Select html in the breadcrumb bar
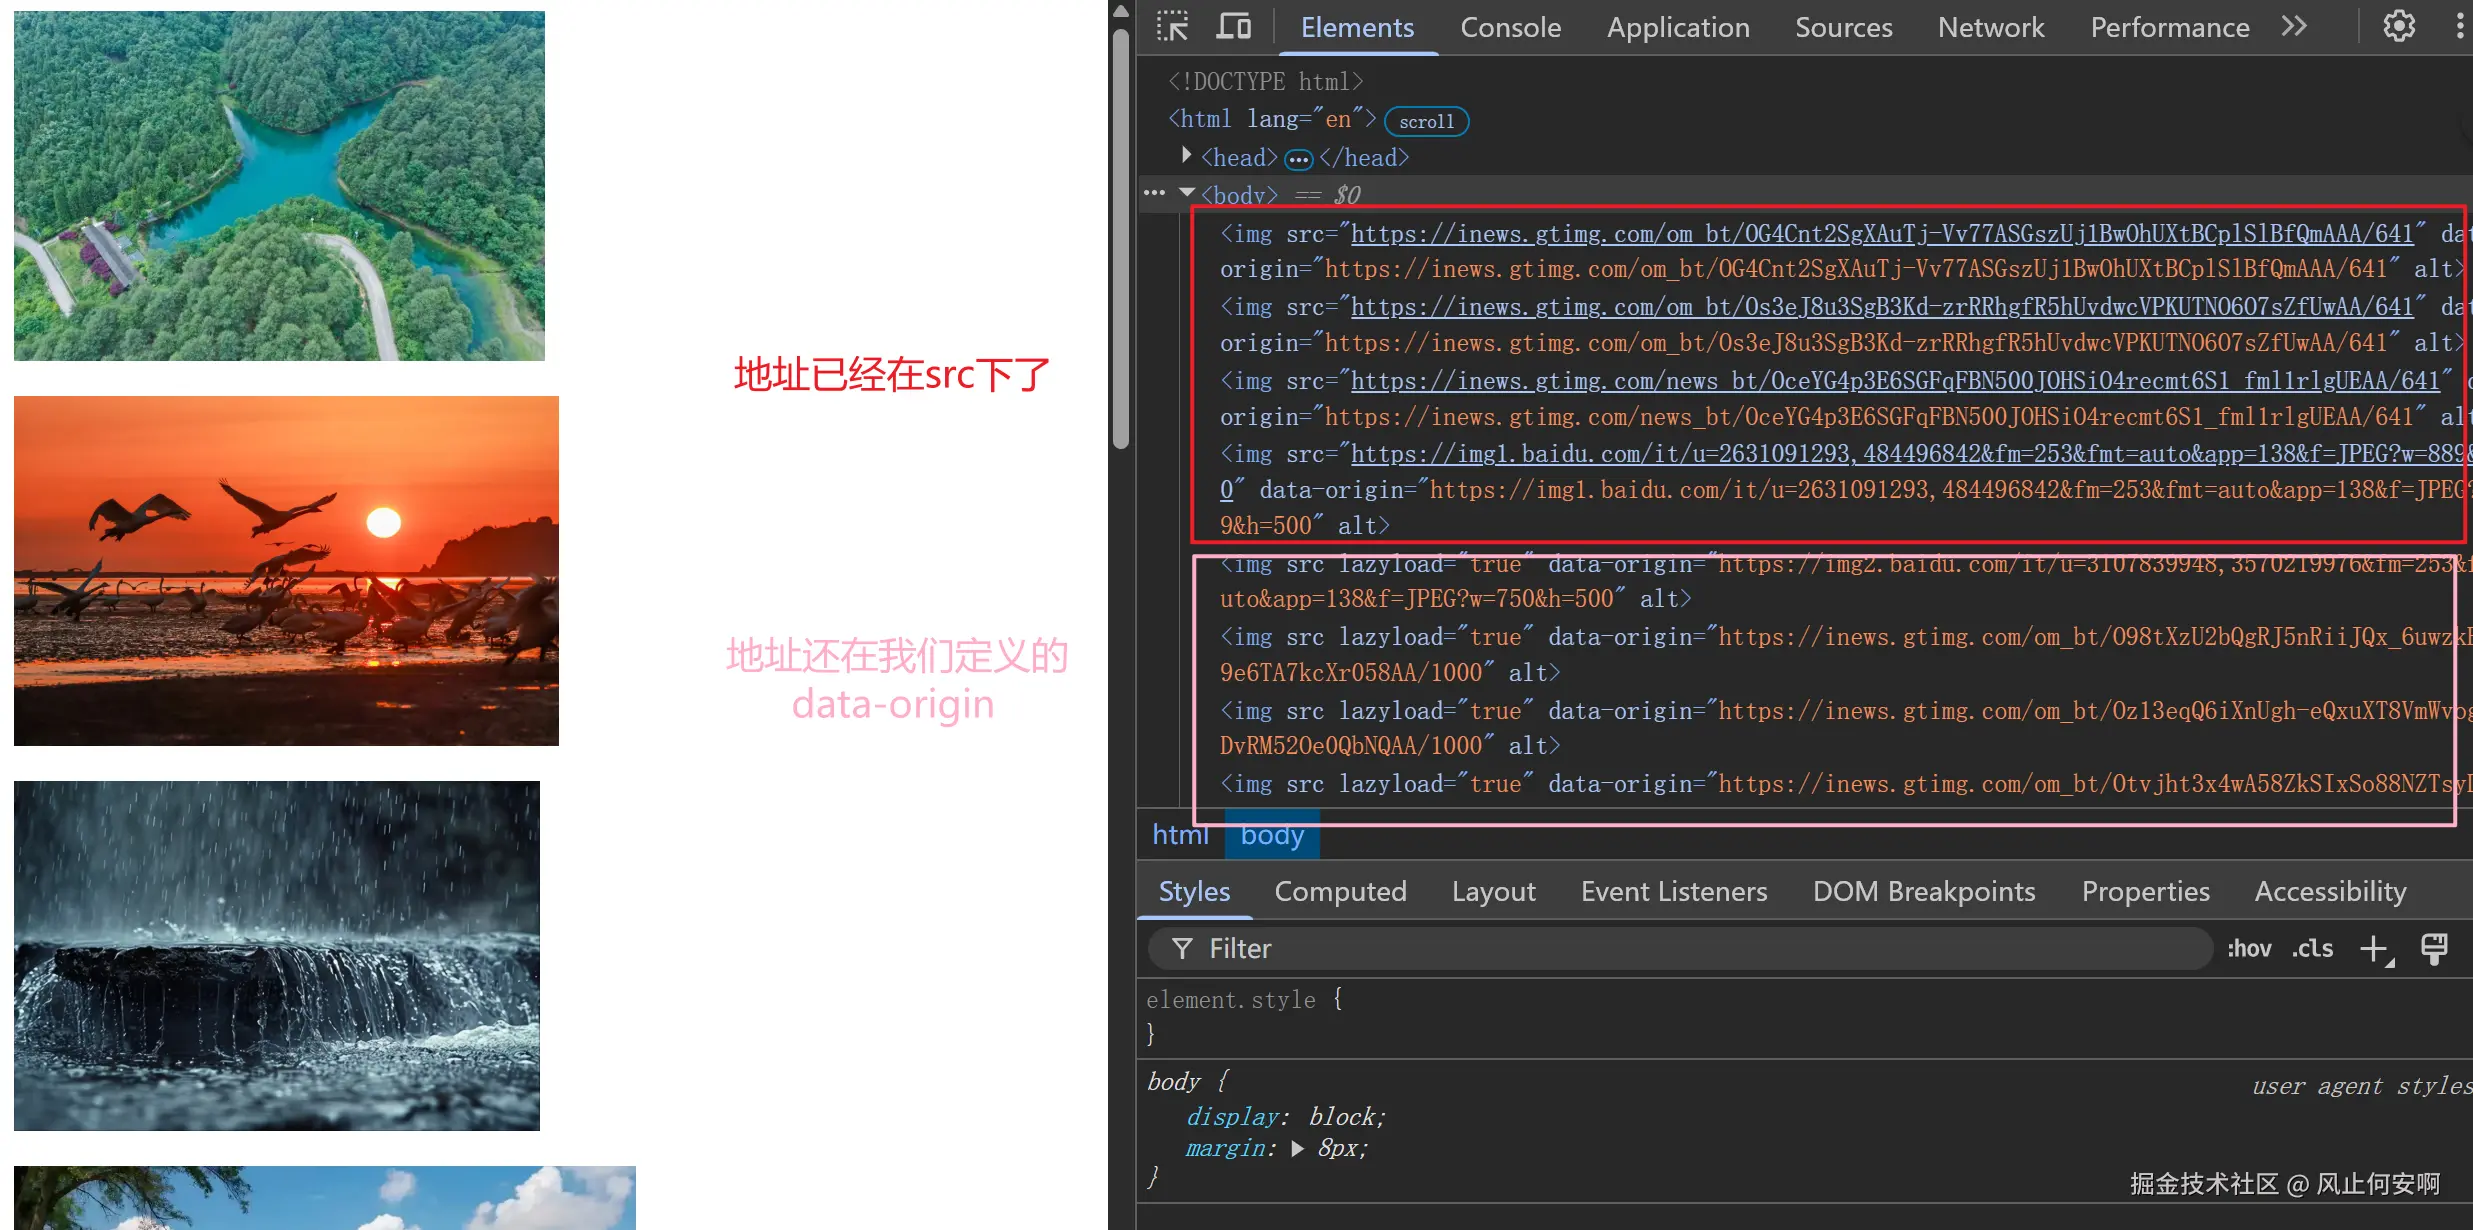Screen dimensions: 2473x1230 pyautogui.click(x=1180, y=835)
